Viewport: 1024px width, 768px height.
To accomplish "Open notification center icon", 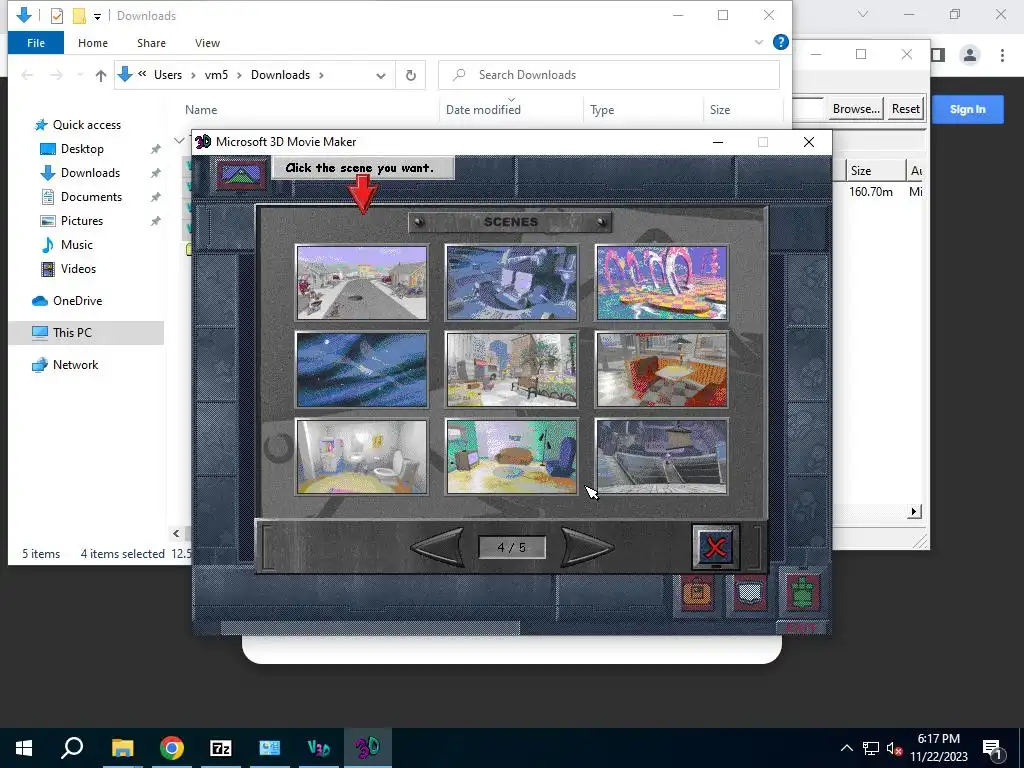I will [x=992, y=748].
